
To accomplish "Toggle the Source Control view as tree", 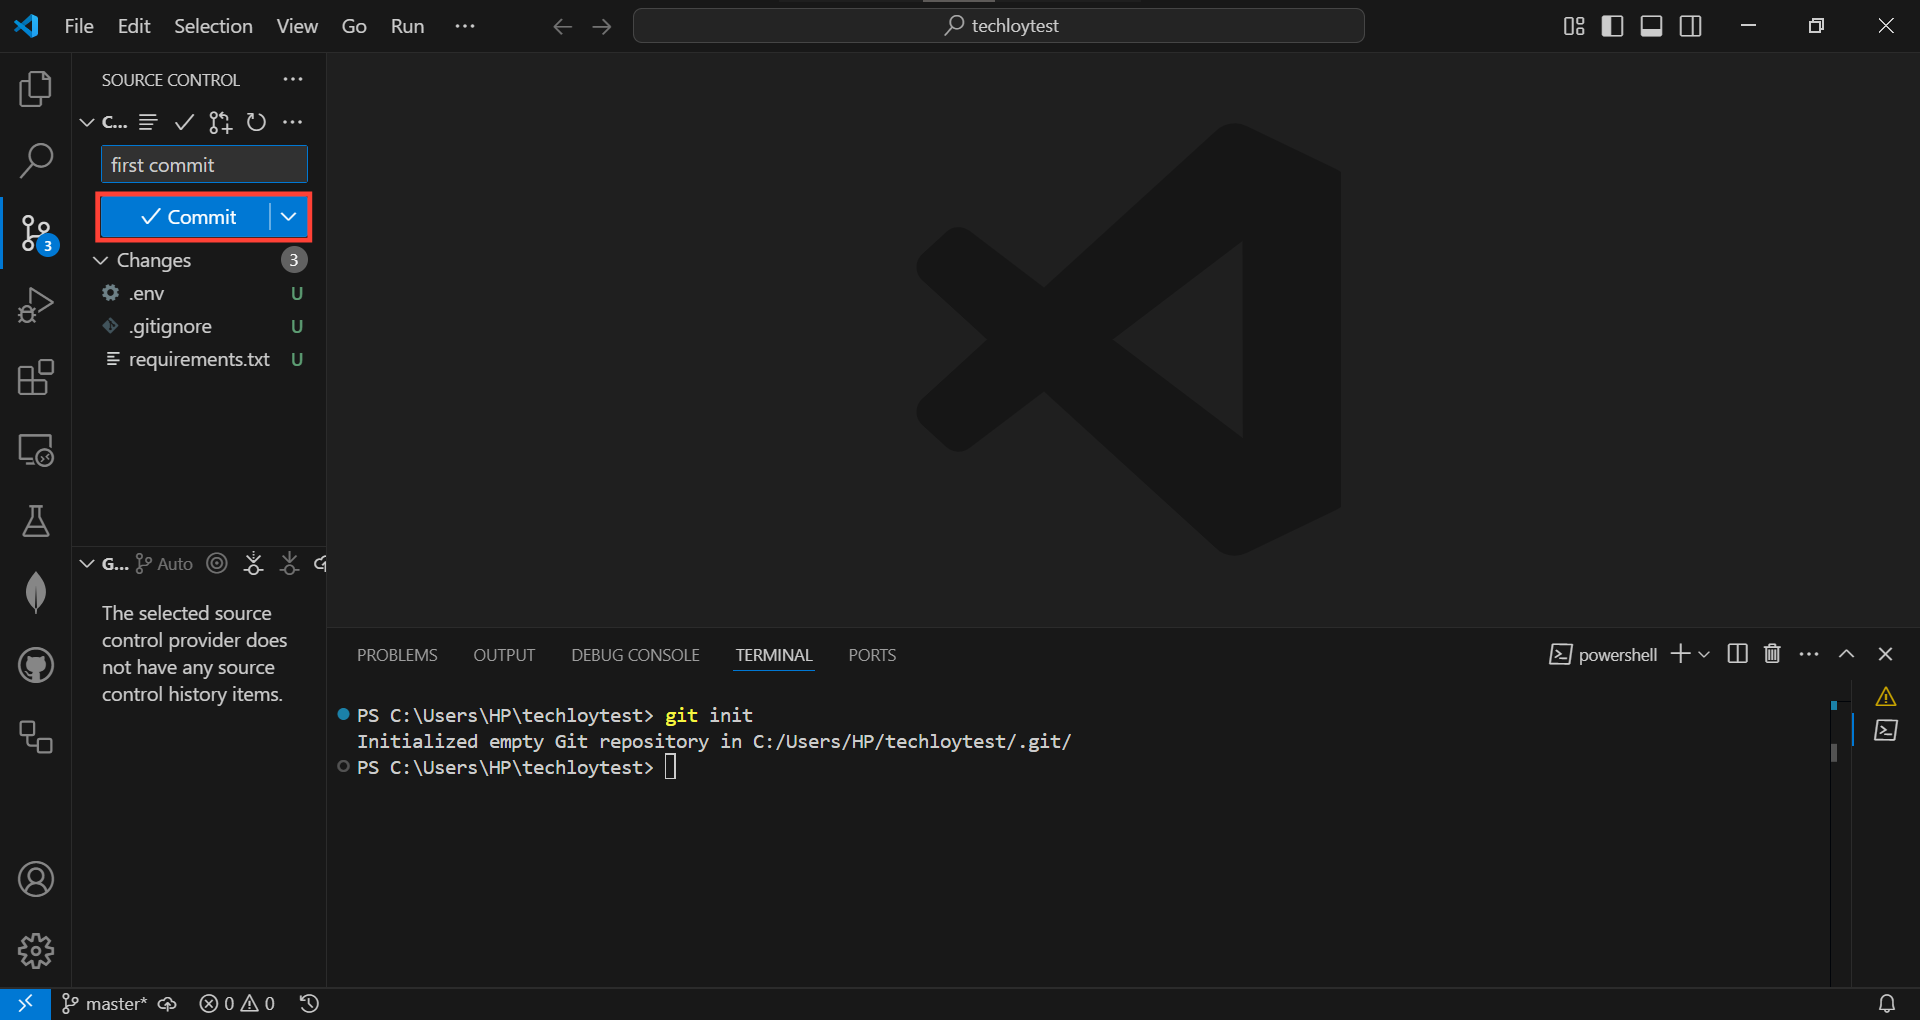I will [x=147, y=122].
